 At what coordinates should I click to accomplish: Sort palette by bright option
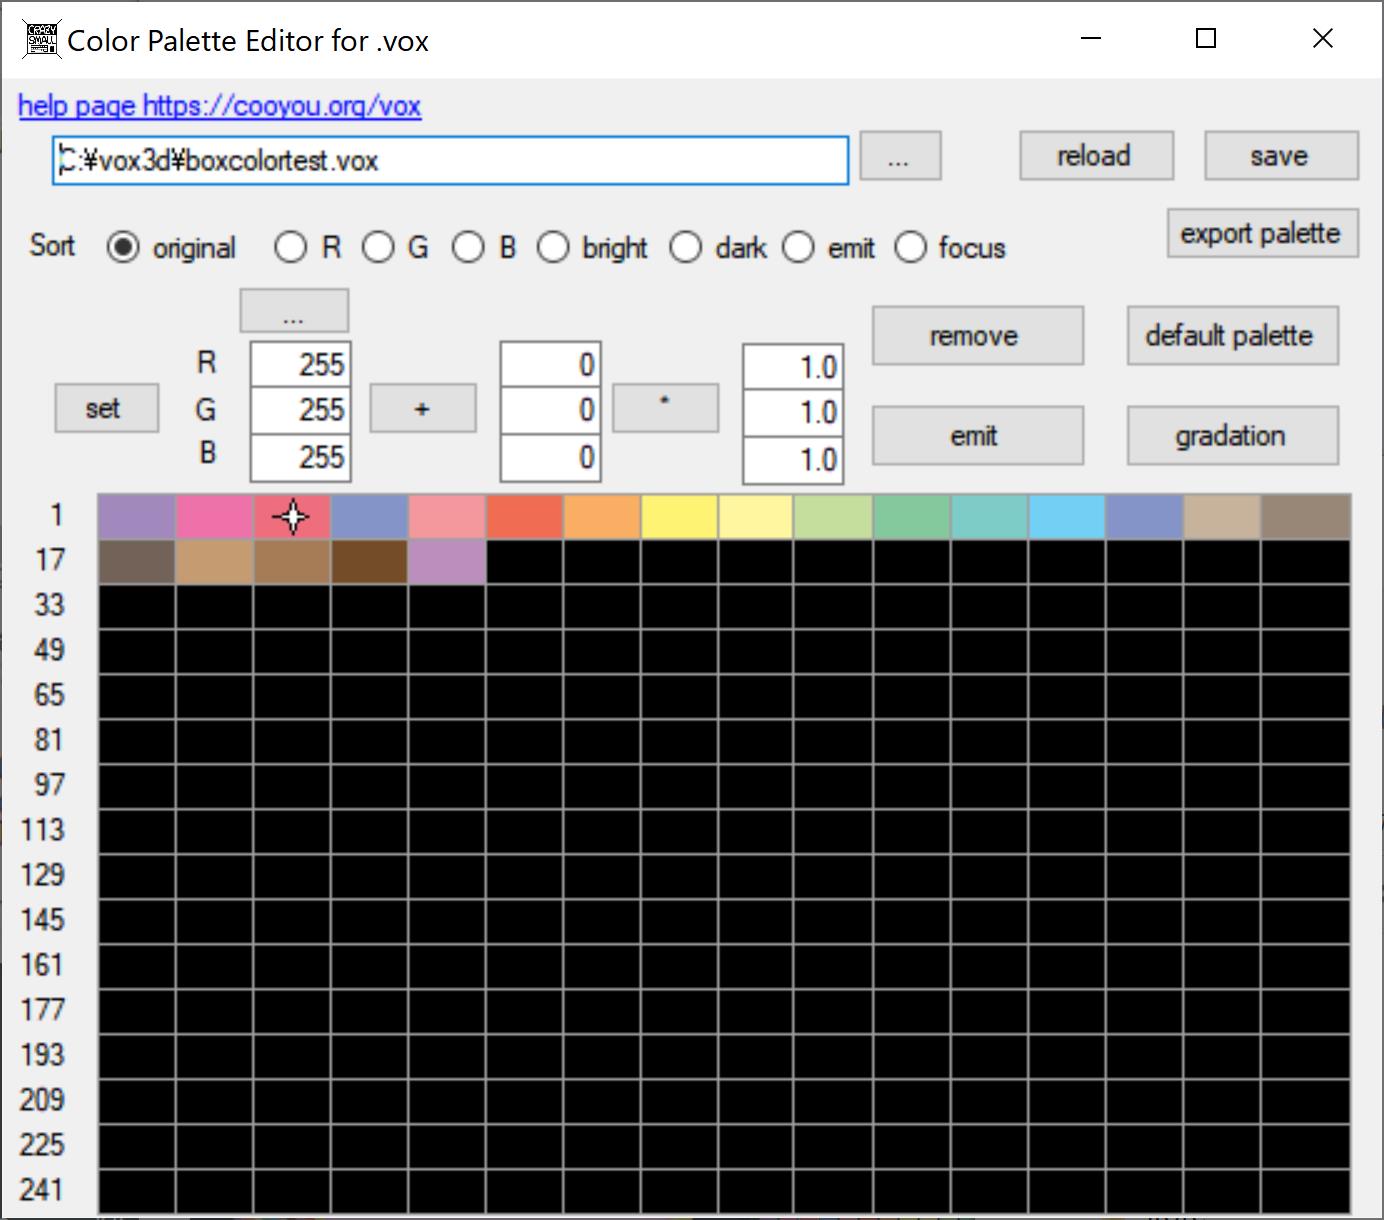(553, 247)
